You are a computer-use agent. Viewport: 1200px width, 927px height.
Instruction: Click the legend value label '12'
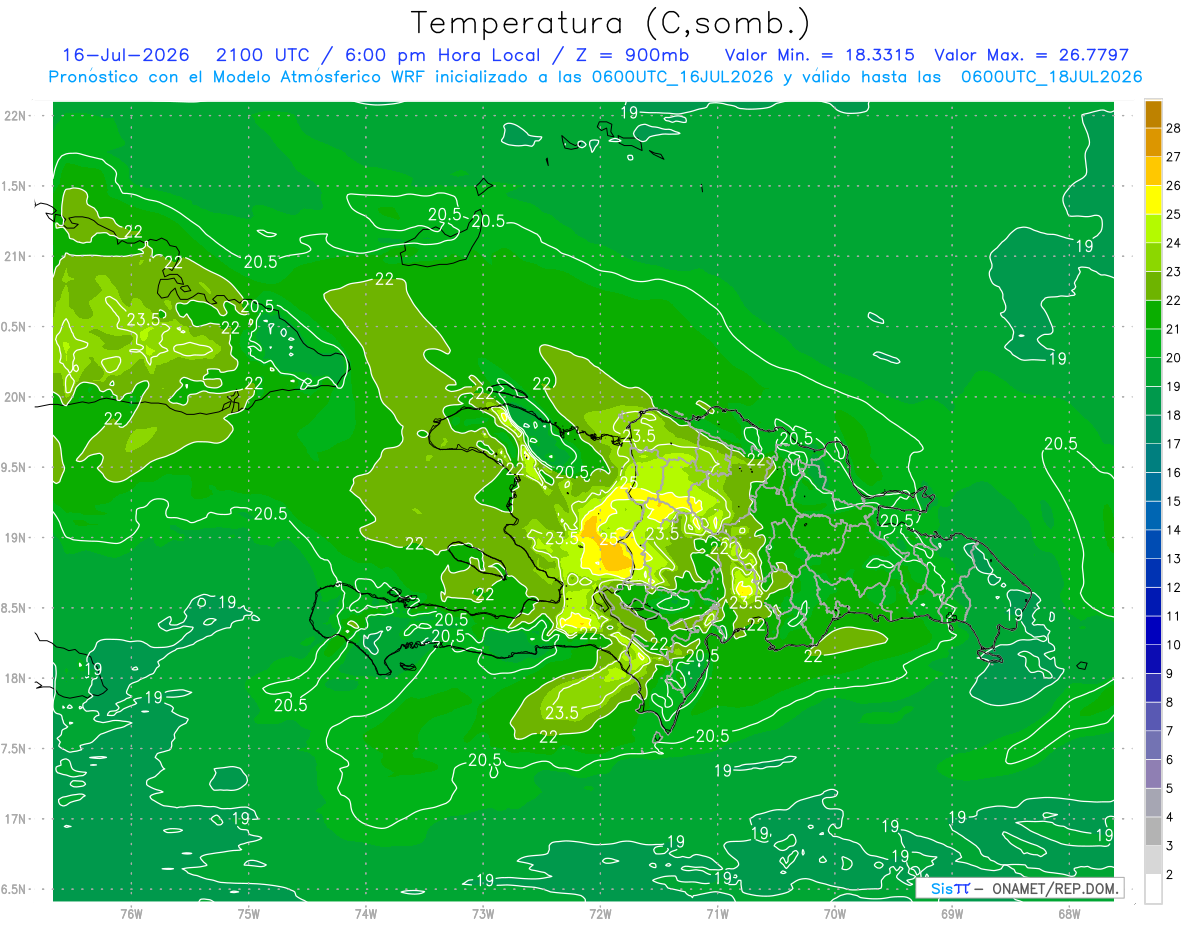coord(1174,587)
